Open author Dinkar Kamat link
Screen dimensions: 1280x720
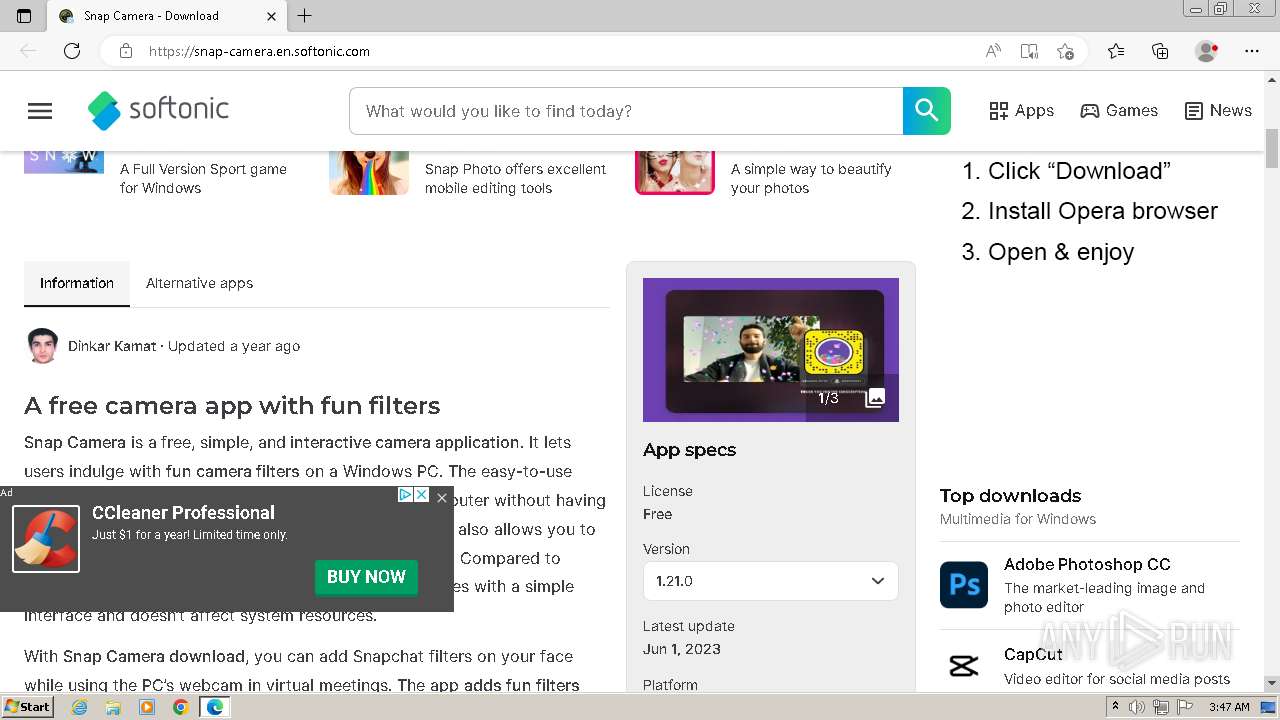112,346
